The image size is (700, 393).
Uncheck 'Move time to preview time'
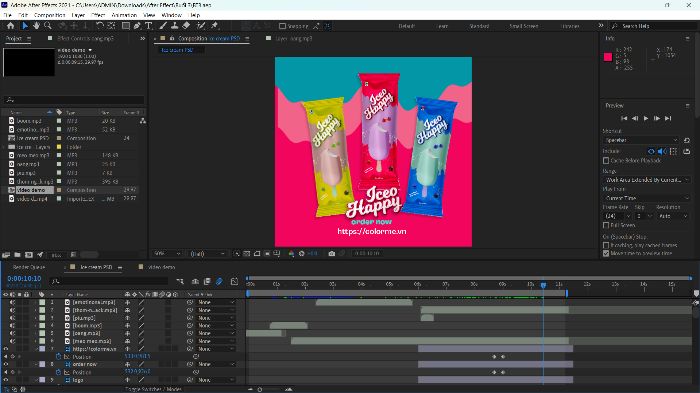606,253
